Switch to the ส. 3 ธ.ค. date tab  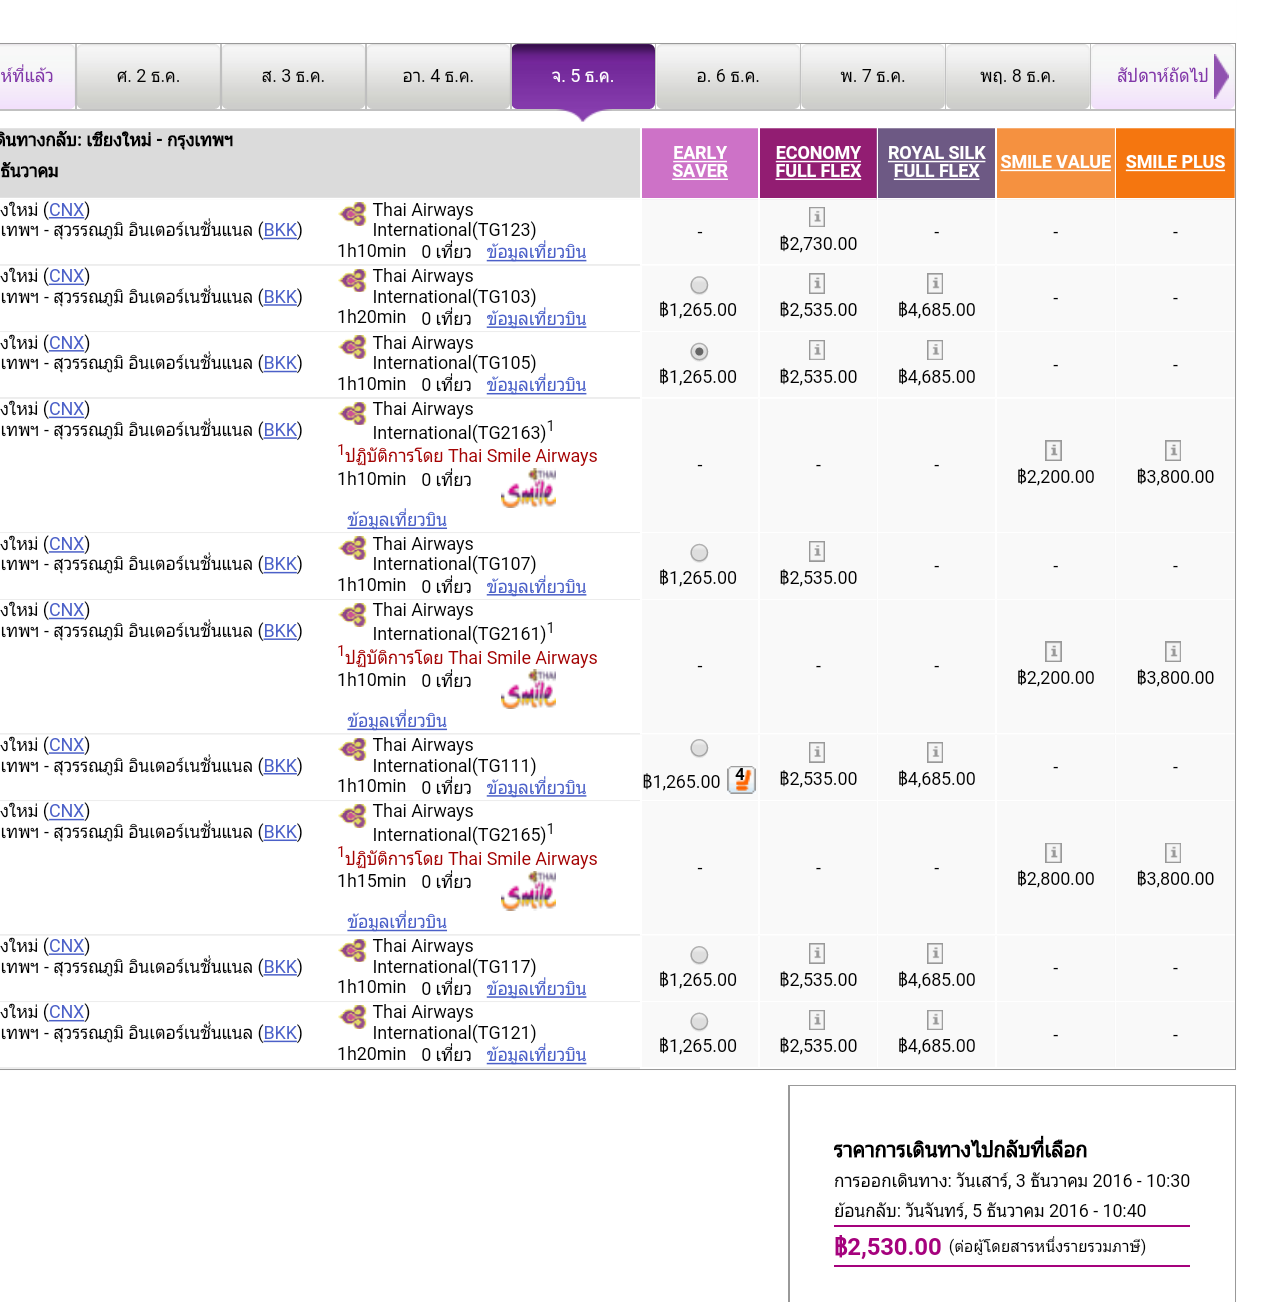(x=293, y=77)
